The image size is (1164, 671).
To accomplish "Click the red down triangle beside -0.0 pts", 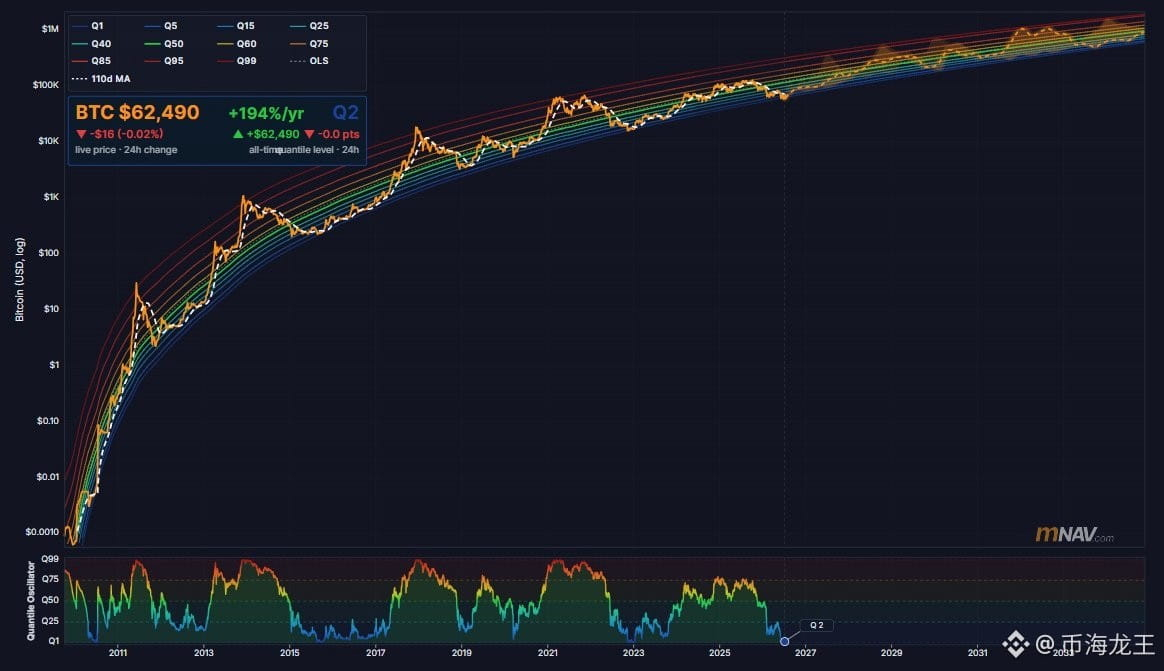I will (x=310, y=134).
